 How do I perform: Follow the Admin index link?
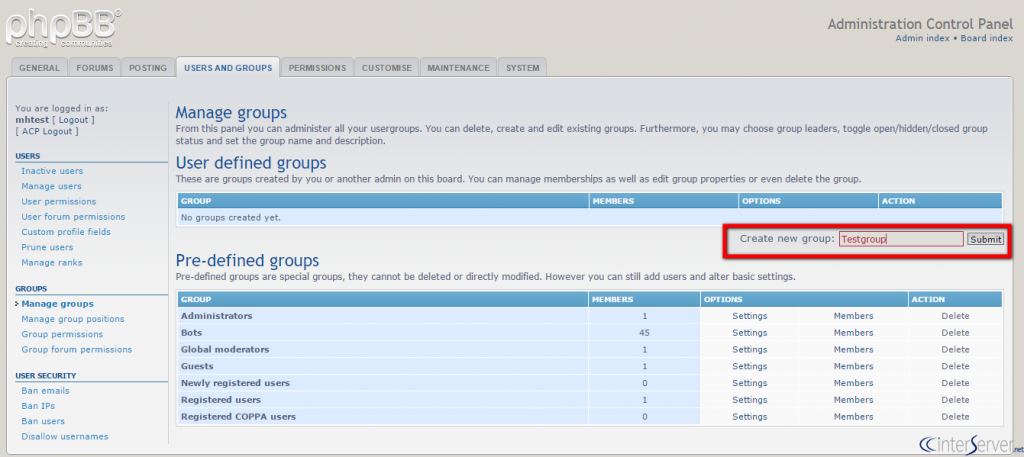[x=922, y=39]
